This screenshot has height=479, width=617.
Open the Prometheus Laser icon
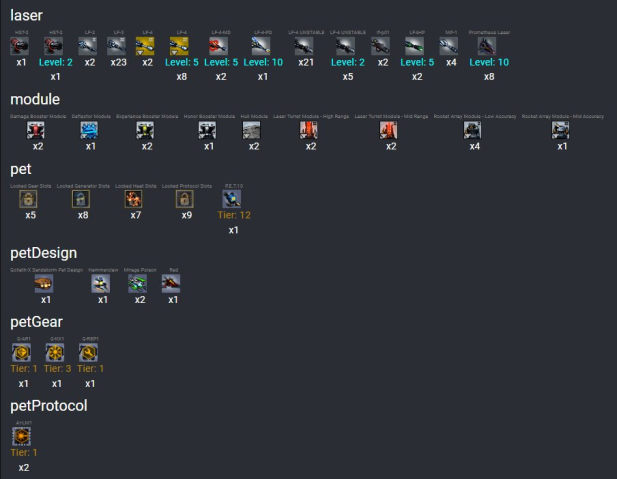(x=487, y=46)
